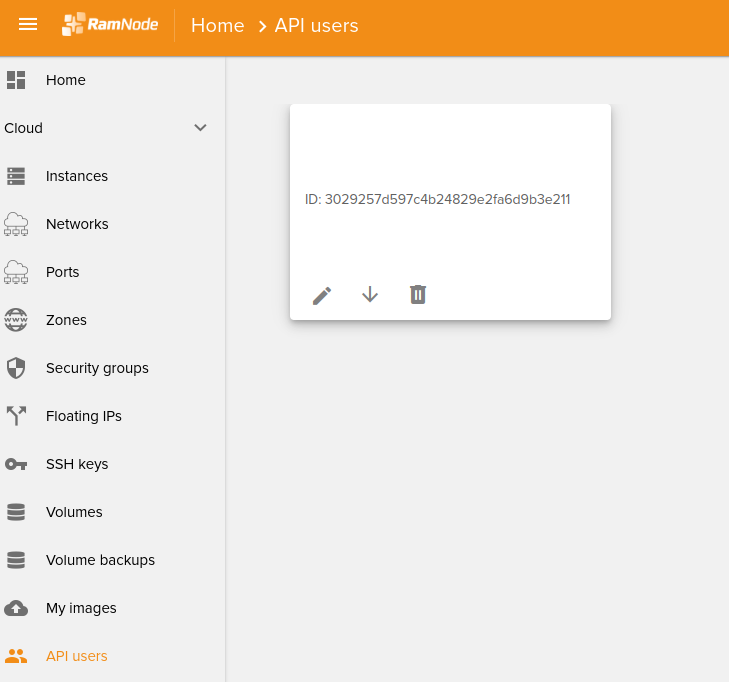729x682 pixels.
Task: Click the Networks cloud icon
Action: point(16,224)
